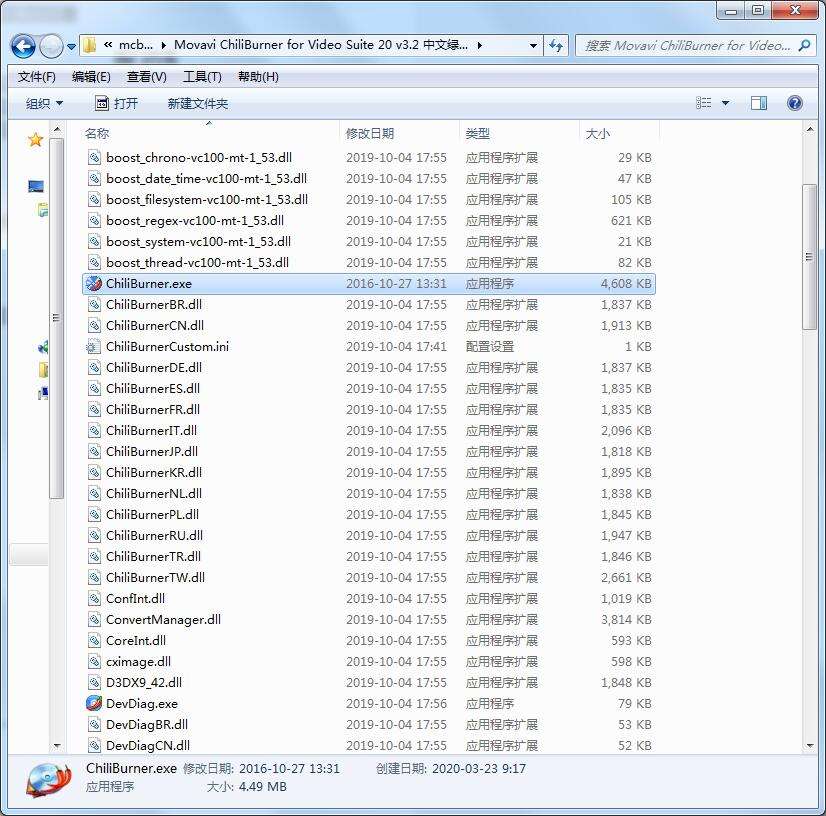
Task: Select boost_filesystem-vc100-mt-1_53.dll
Action: 206,200
